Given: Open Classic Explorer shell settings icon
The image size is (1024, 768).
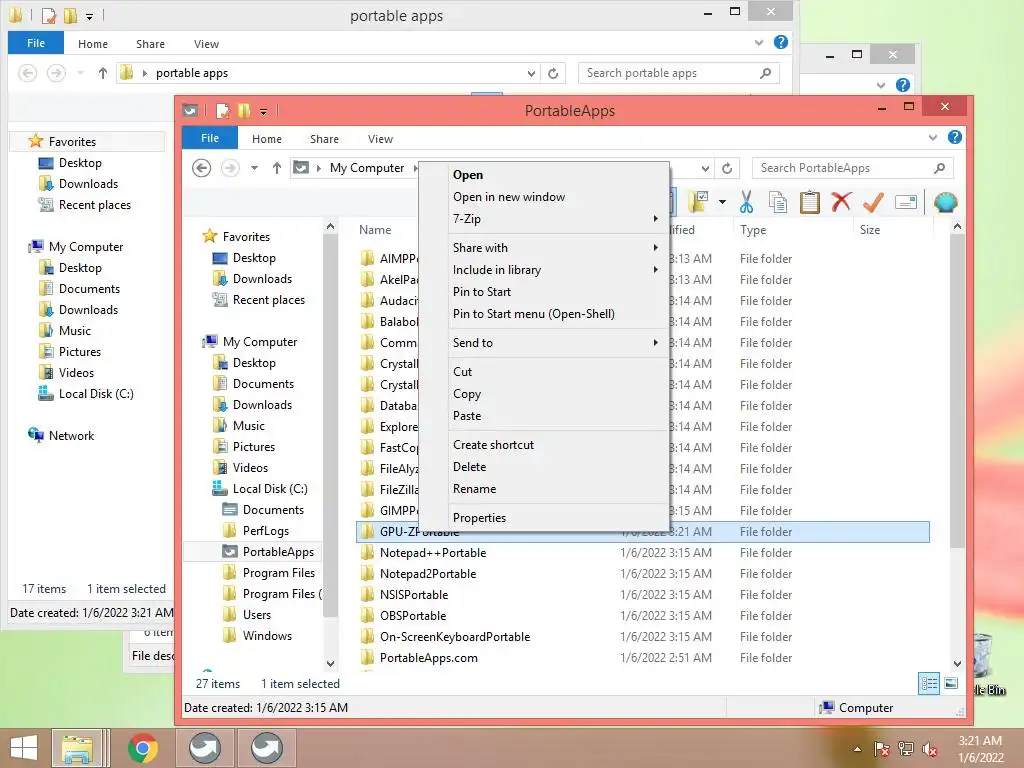Looking at the screenshot, I should click(x=945, y=202).
